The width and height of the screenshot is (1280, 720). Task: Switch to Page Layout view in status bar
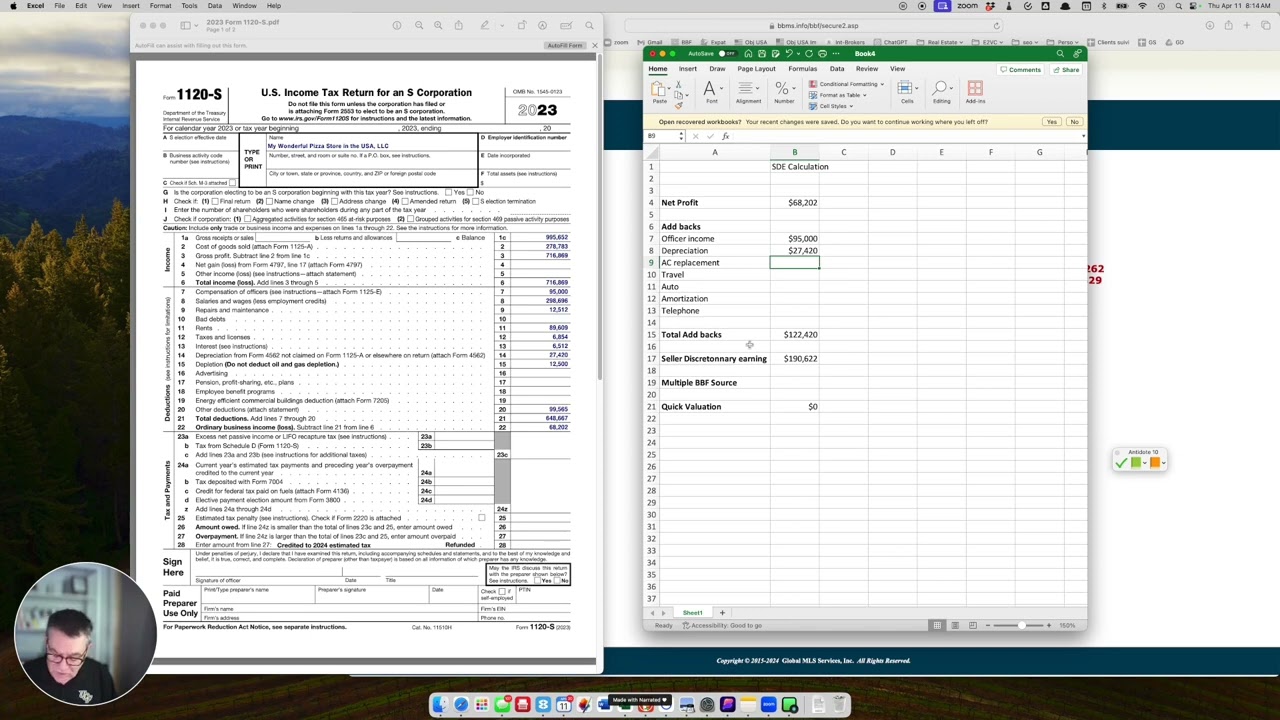point(955,625)
